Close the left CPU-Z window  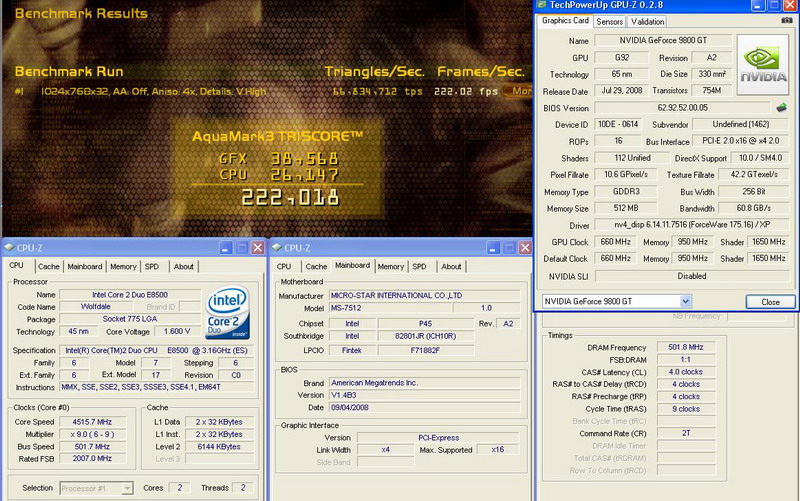pos(258,248)
